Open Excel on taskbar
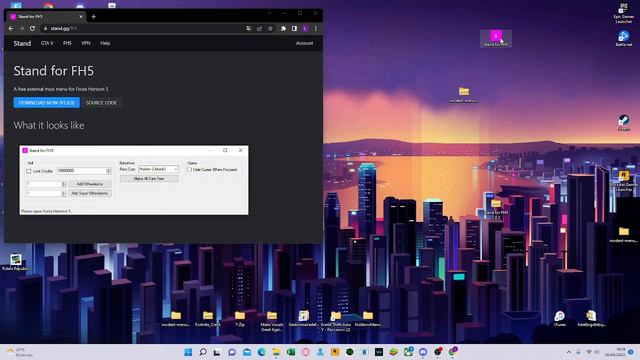 pos(291,352)
